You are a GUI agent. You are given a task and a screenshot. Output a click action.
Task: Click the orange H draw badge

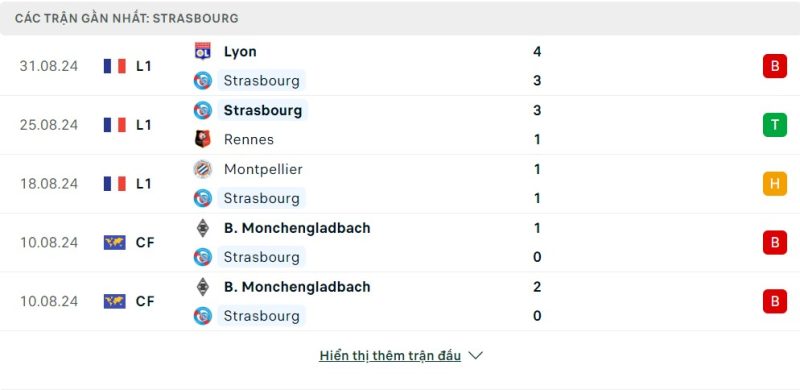click(x=774, y=184)
